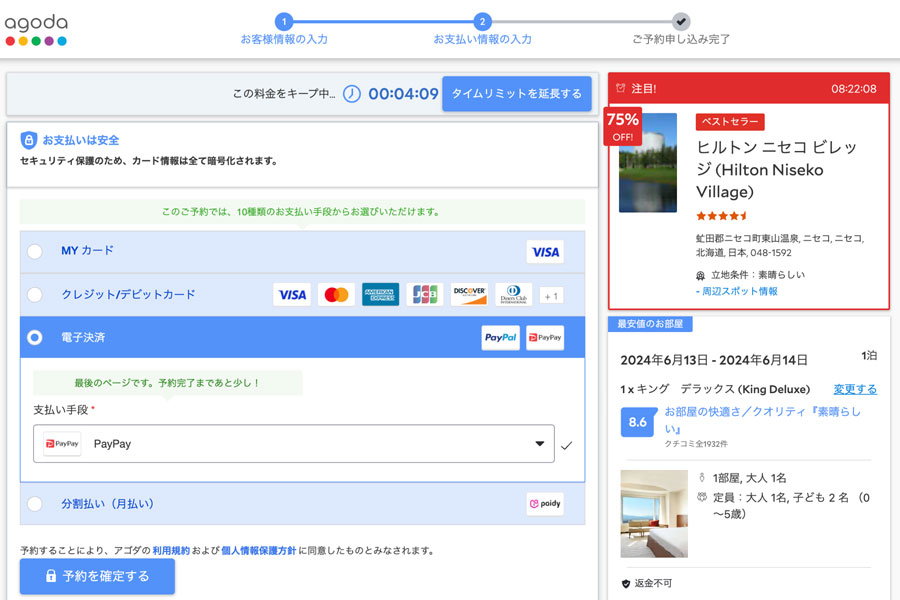The height and width of the screenshot is (600, 900).
Task: Click the お支払いは安全 heading
Action: (81, 140)
